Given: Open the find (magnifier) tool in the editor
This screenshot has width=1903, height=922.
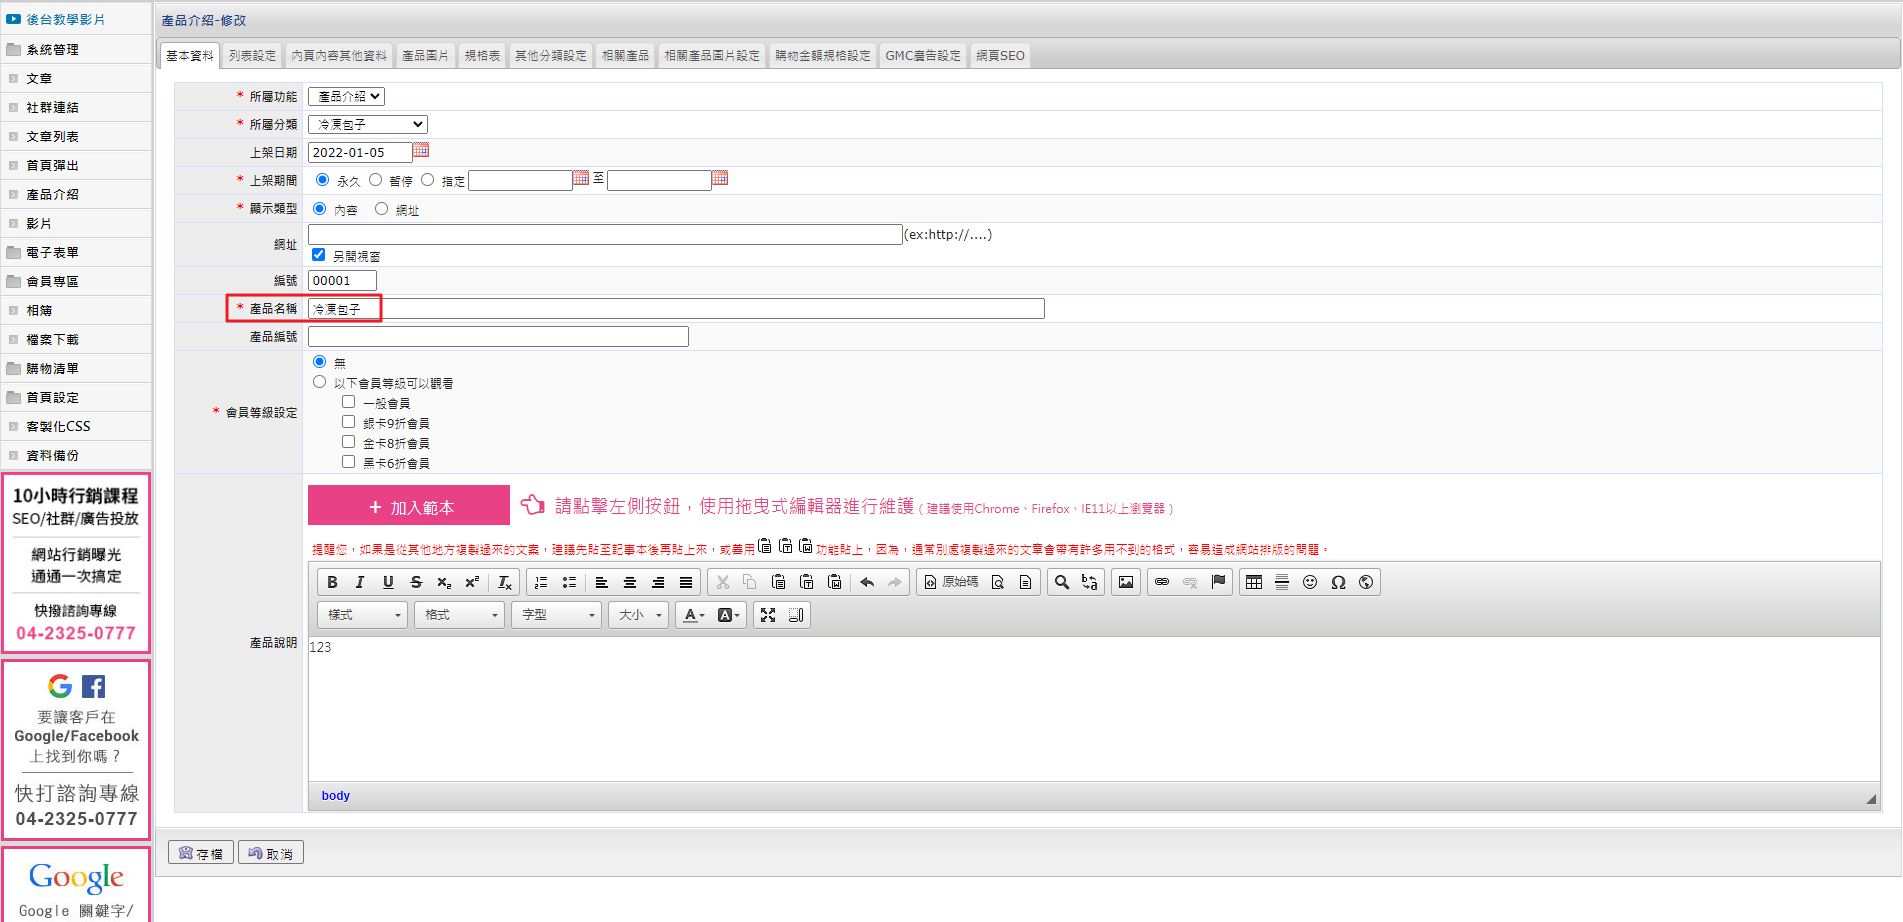Looking at the screenshot, I should [x=1062, y=582].
